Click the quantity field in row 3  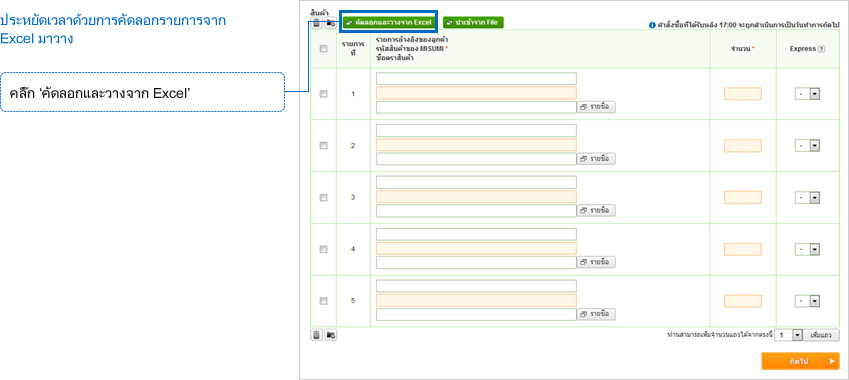point(743,197)
